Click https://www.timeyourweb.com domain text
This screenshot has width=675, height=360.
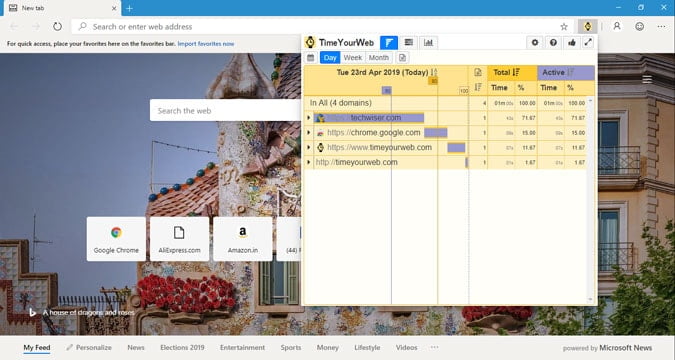pos(379,147)
